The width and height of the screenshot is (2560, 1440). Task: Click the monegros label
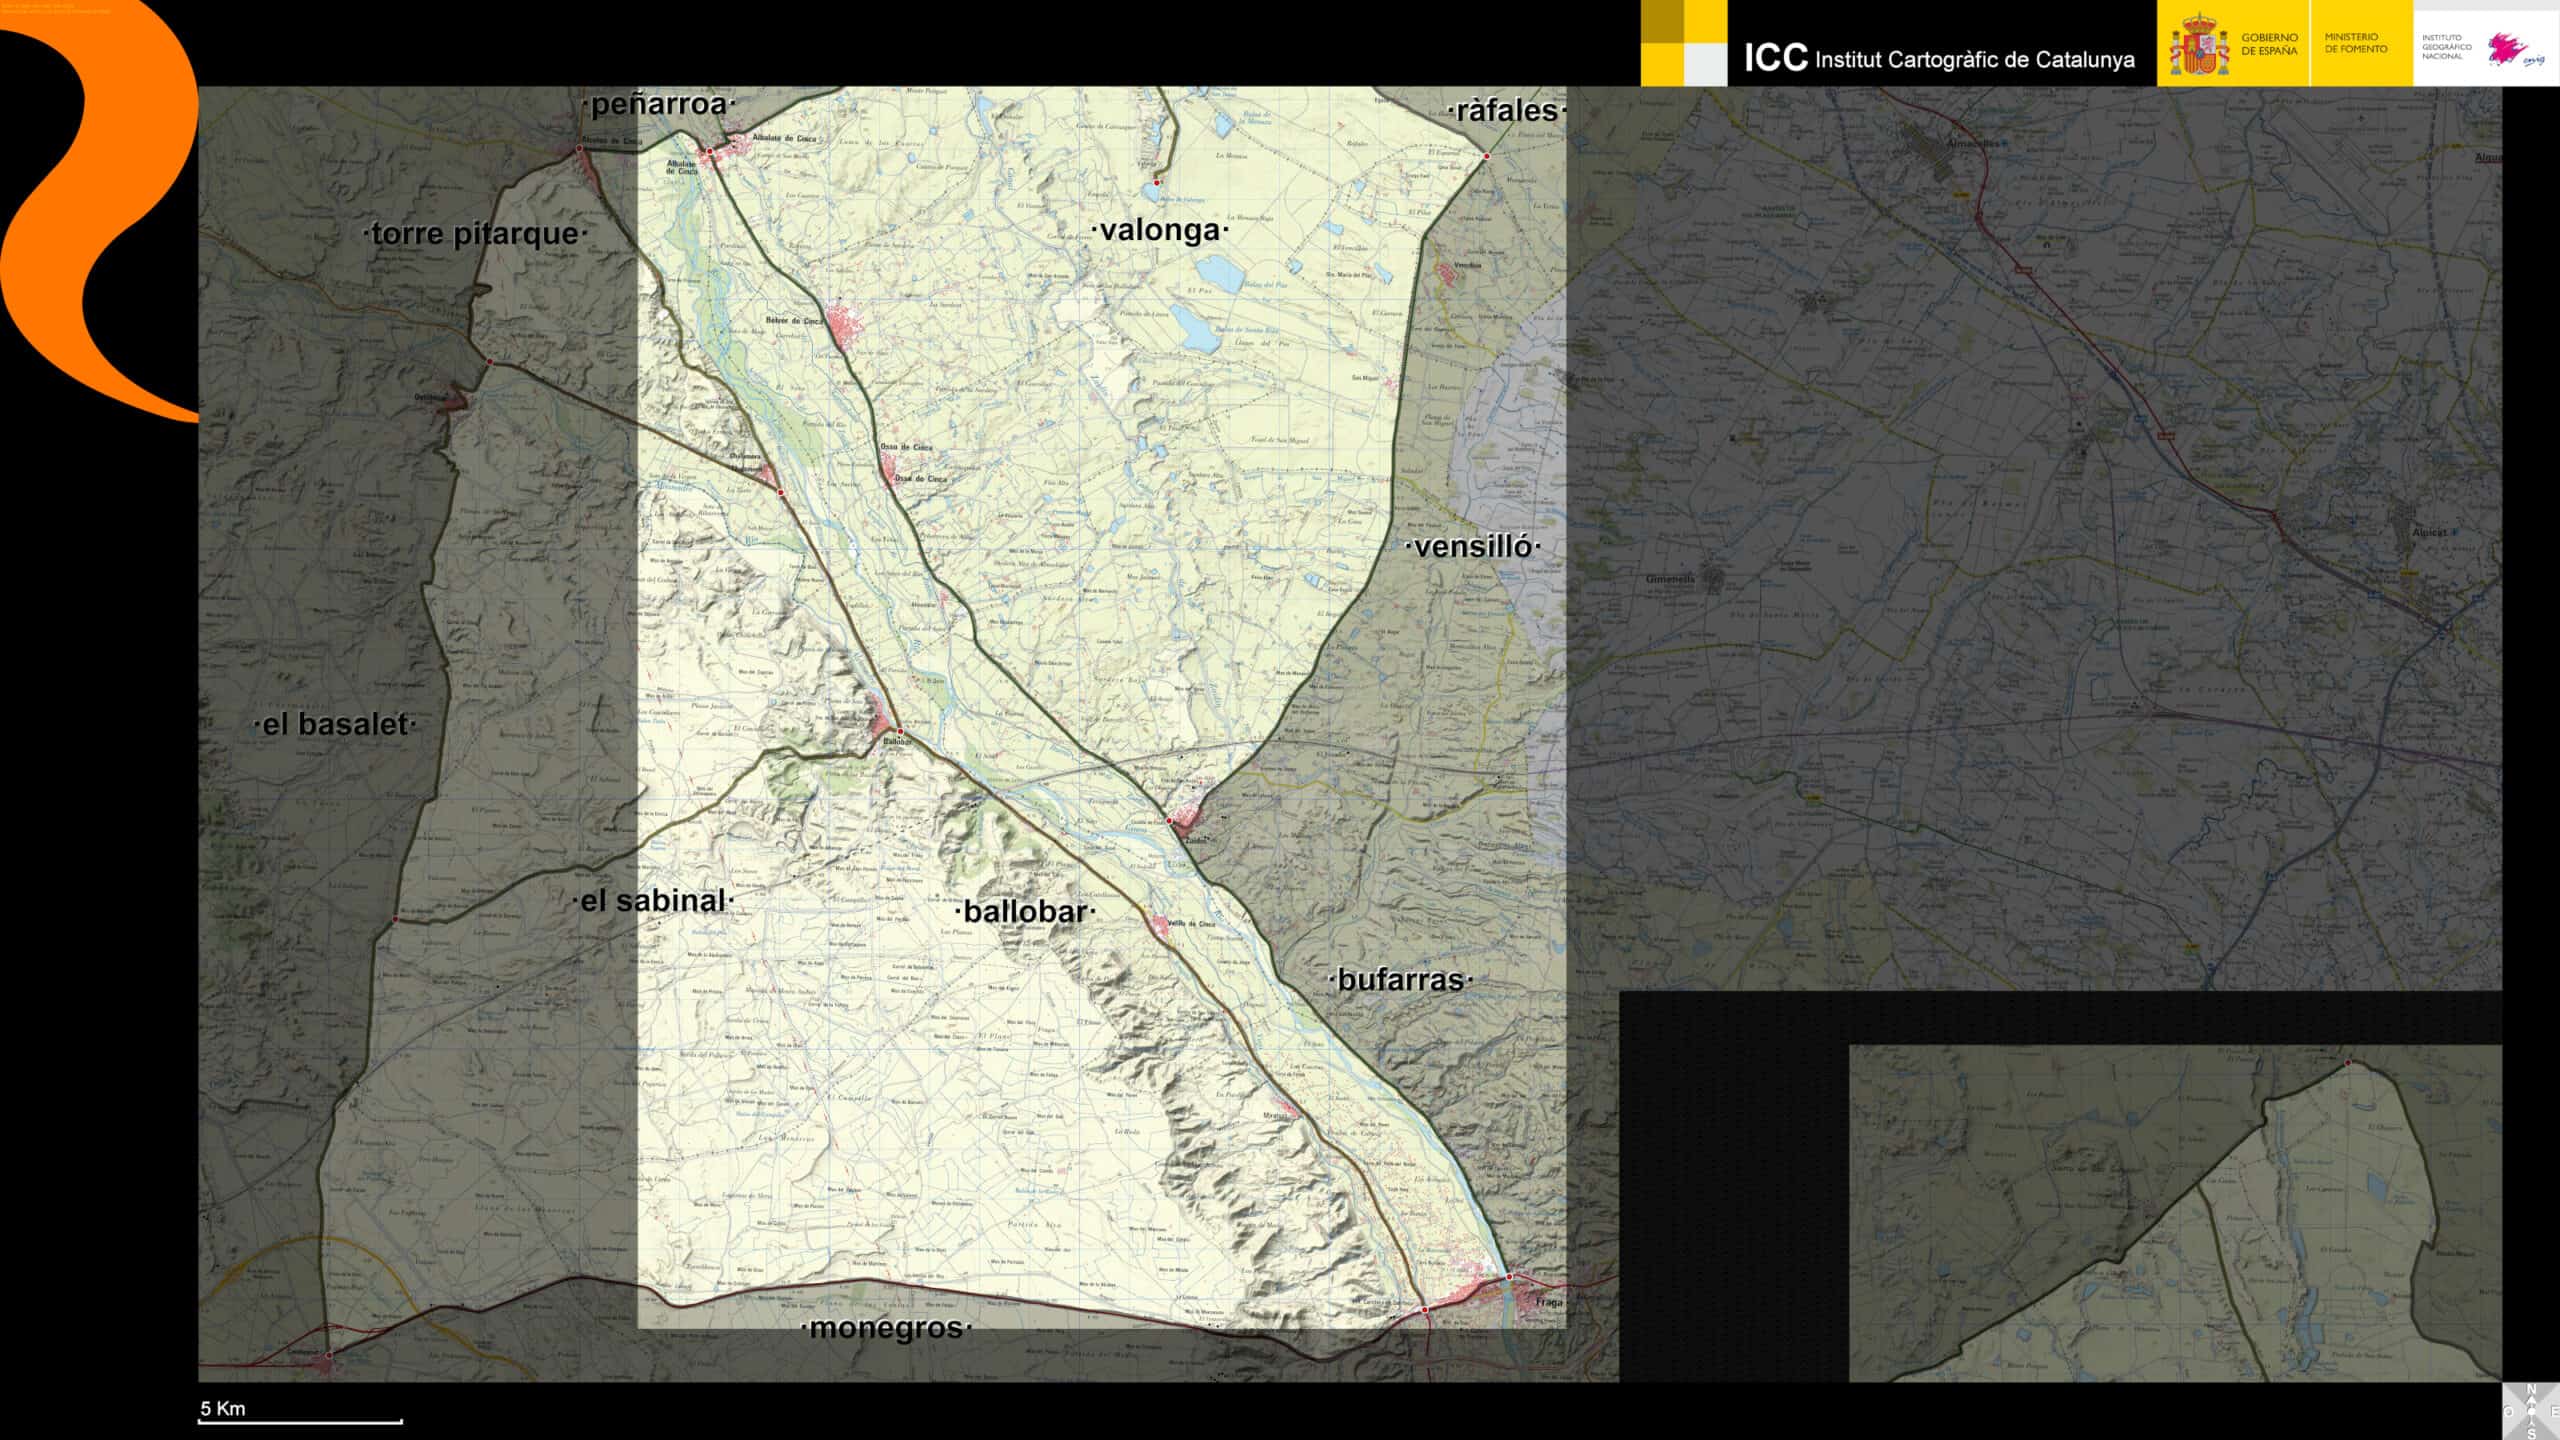coord(886,1328)
